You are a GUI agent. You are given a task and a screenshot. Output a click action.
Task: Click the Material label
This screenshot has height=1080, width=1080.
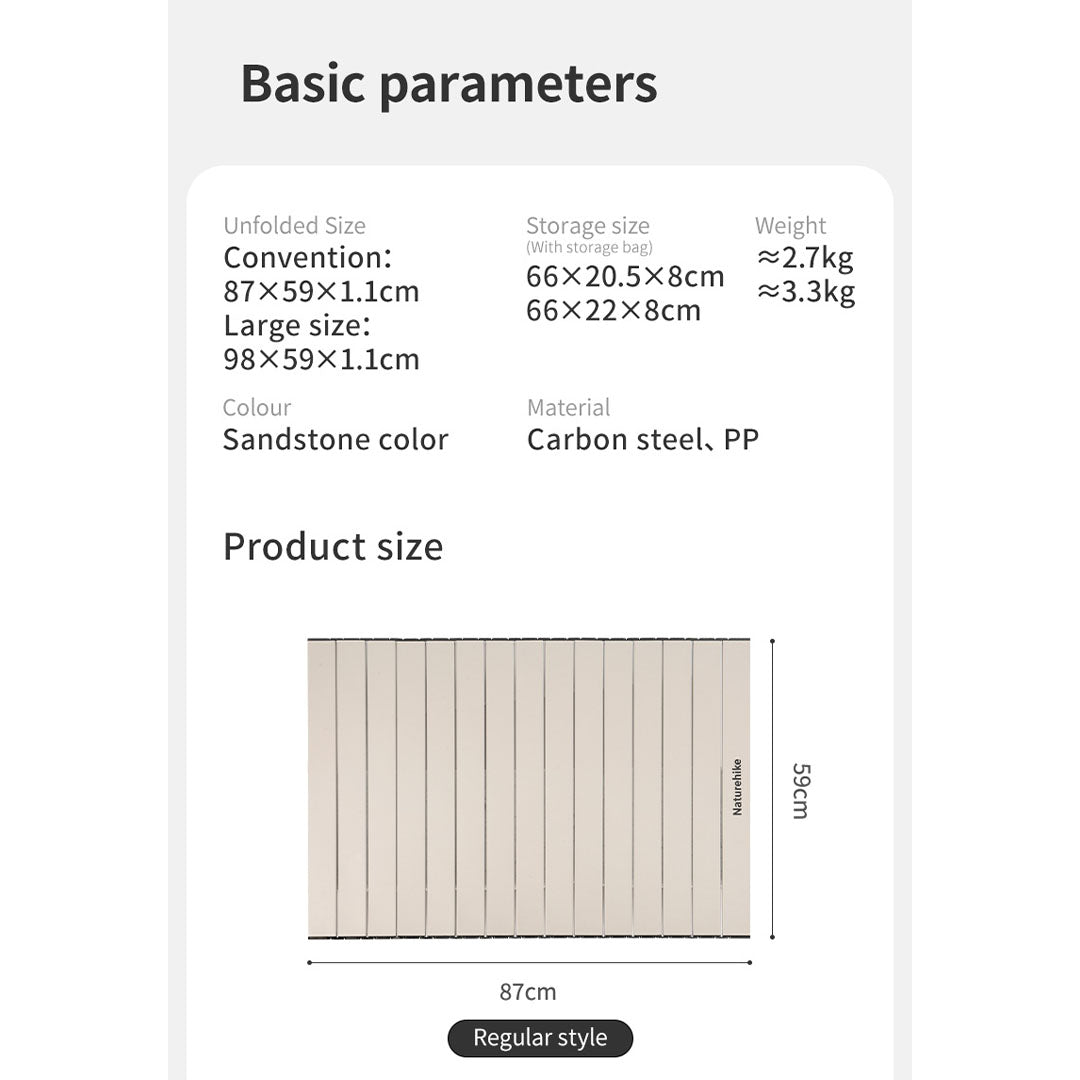coord(568,408)
